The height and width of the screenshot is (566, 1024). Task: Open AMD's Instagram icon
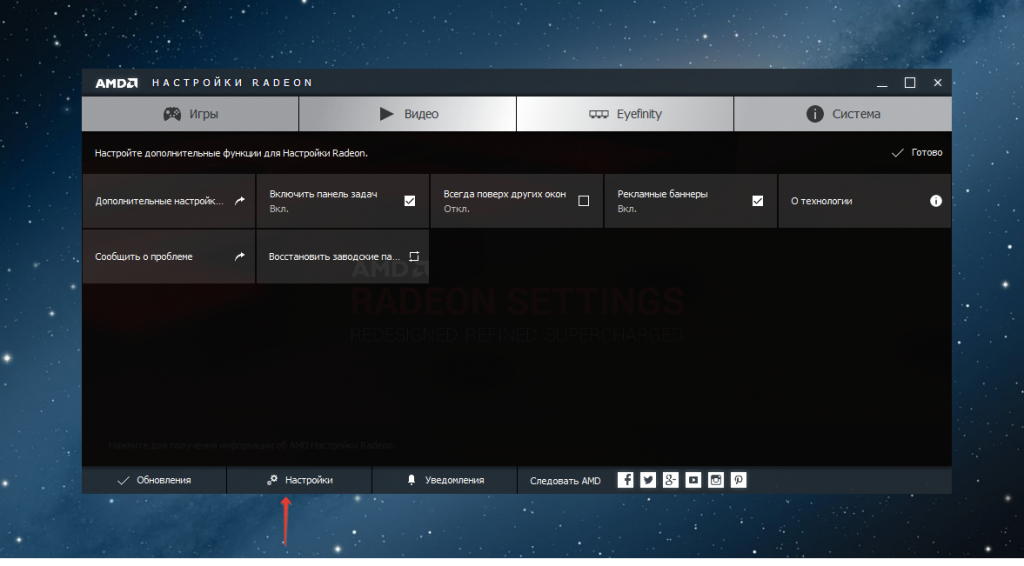(x=716, y=480)
